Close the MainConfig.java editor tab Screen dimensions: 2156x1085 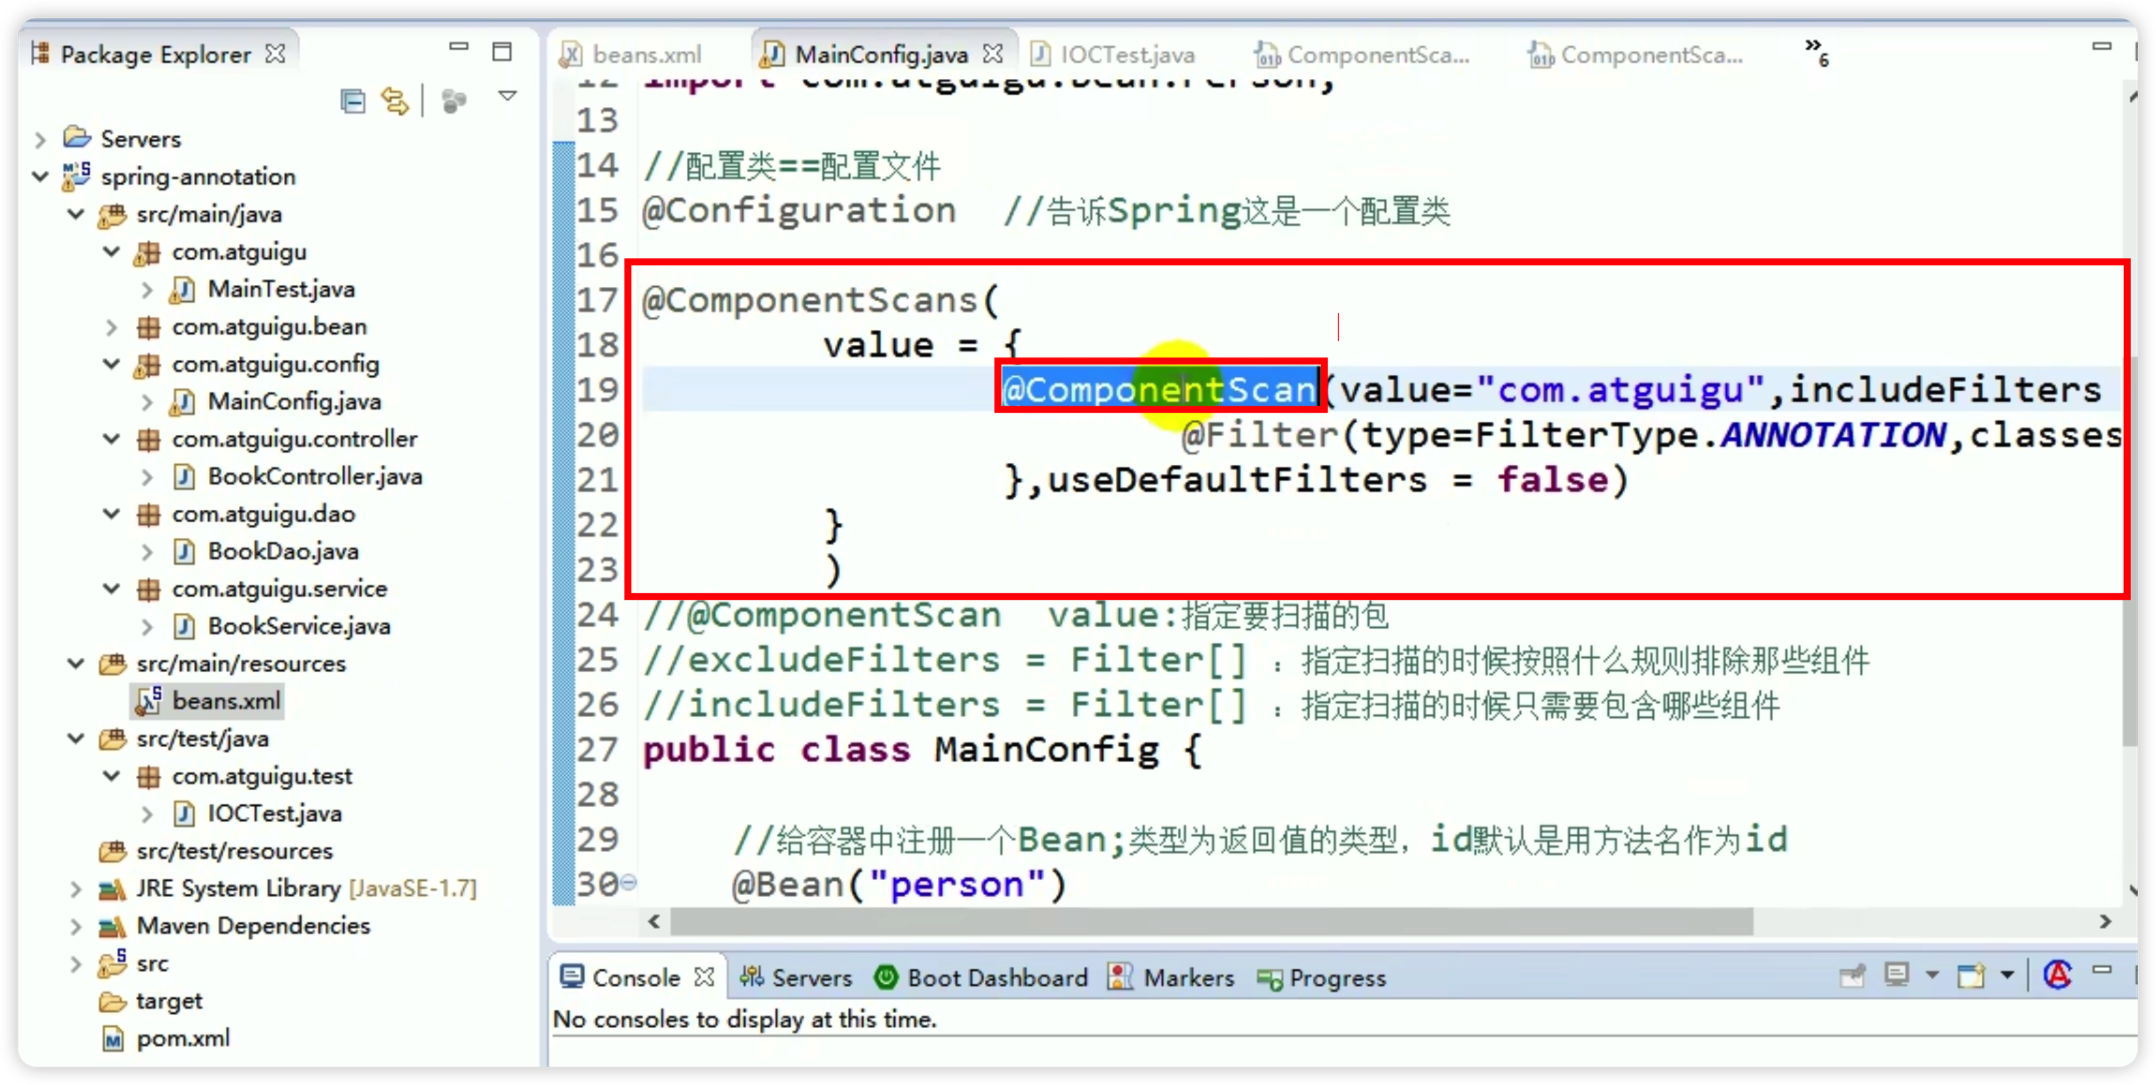992,53
